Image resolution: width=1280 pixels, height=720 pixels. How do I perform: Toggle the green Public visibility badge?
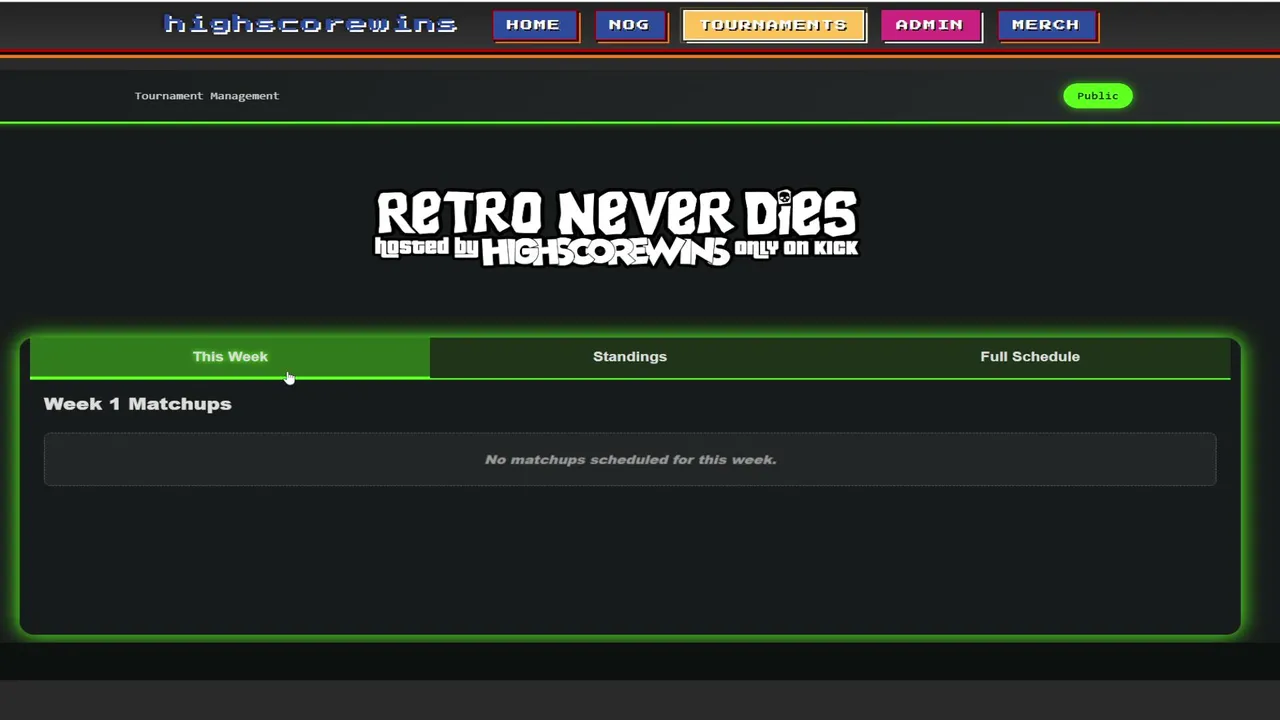1098,96
